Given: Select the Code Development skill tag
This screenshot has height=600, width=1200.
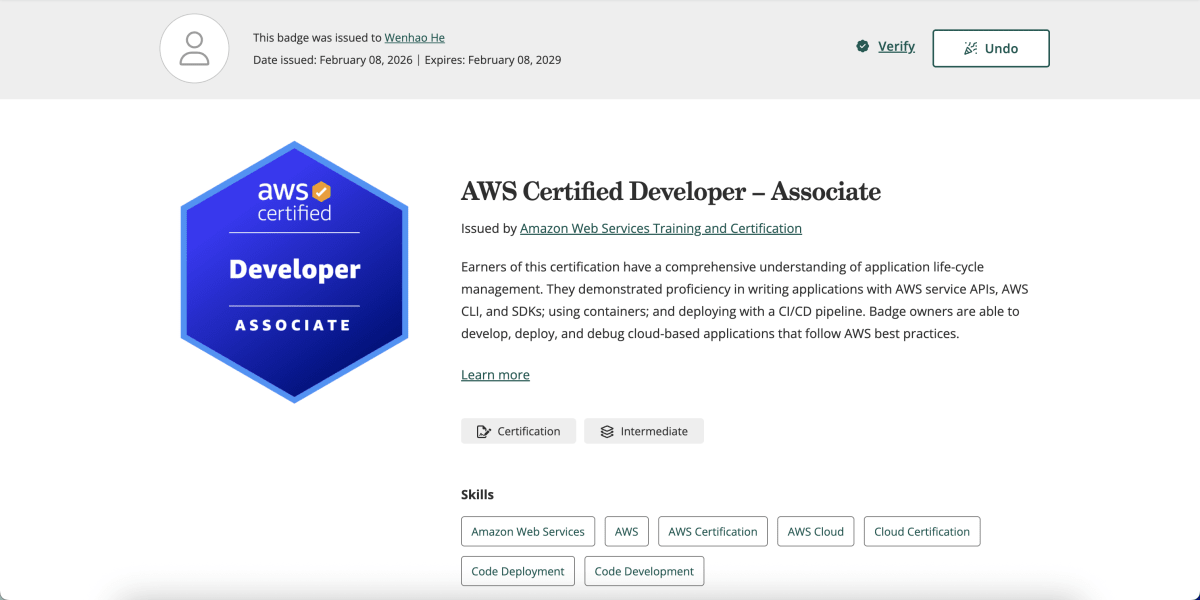Looking at the screenshot, I should (644, 571).
